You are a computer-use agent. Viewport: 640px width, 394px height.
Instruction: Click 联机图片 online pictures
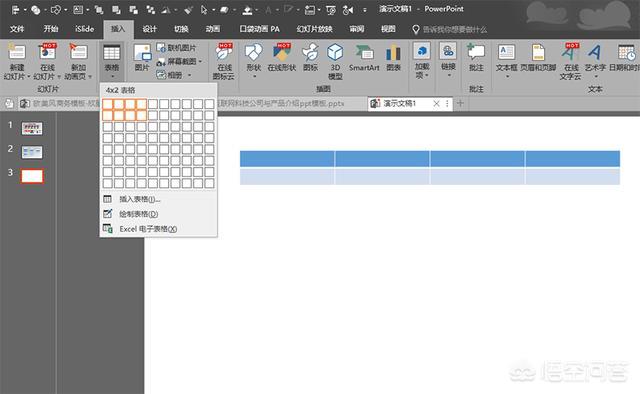[176, 48]
